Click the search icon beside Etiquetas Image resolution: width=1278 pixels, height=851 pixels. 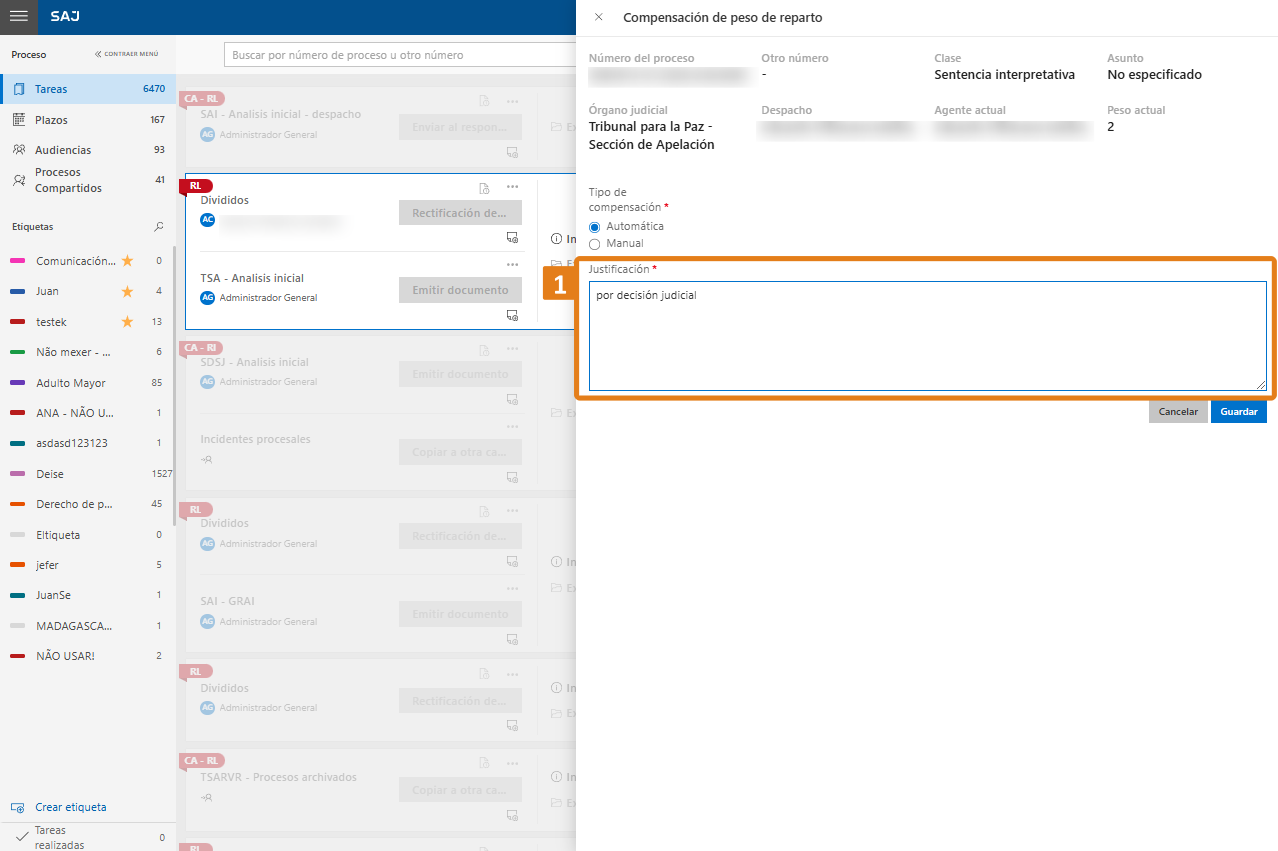click(158, 227)
